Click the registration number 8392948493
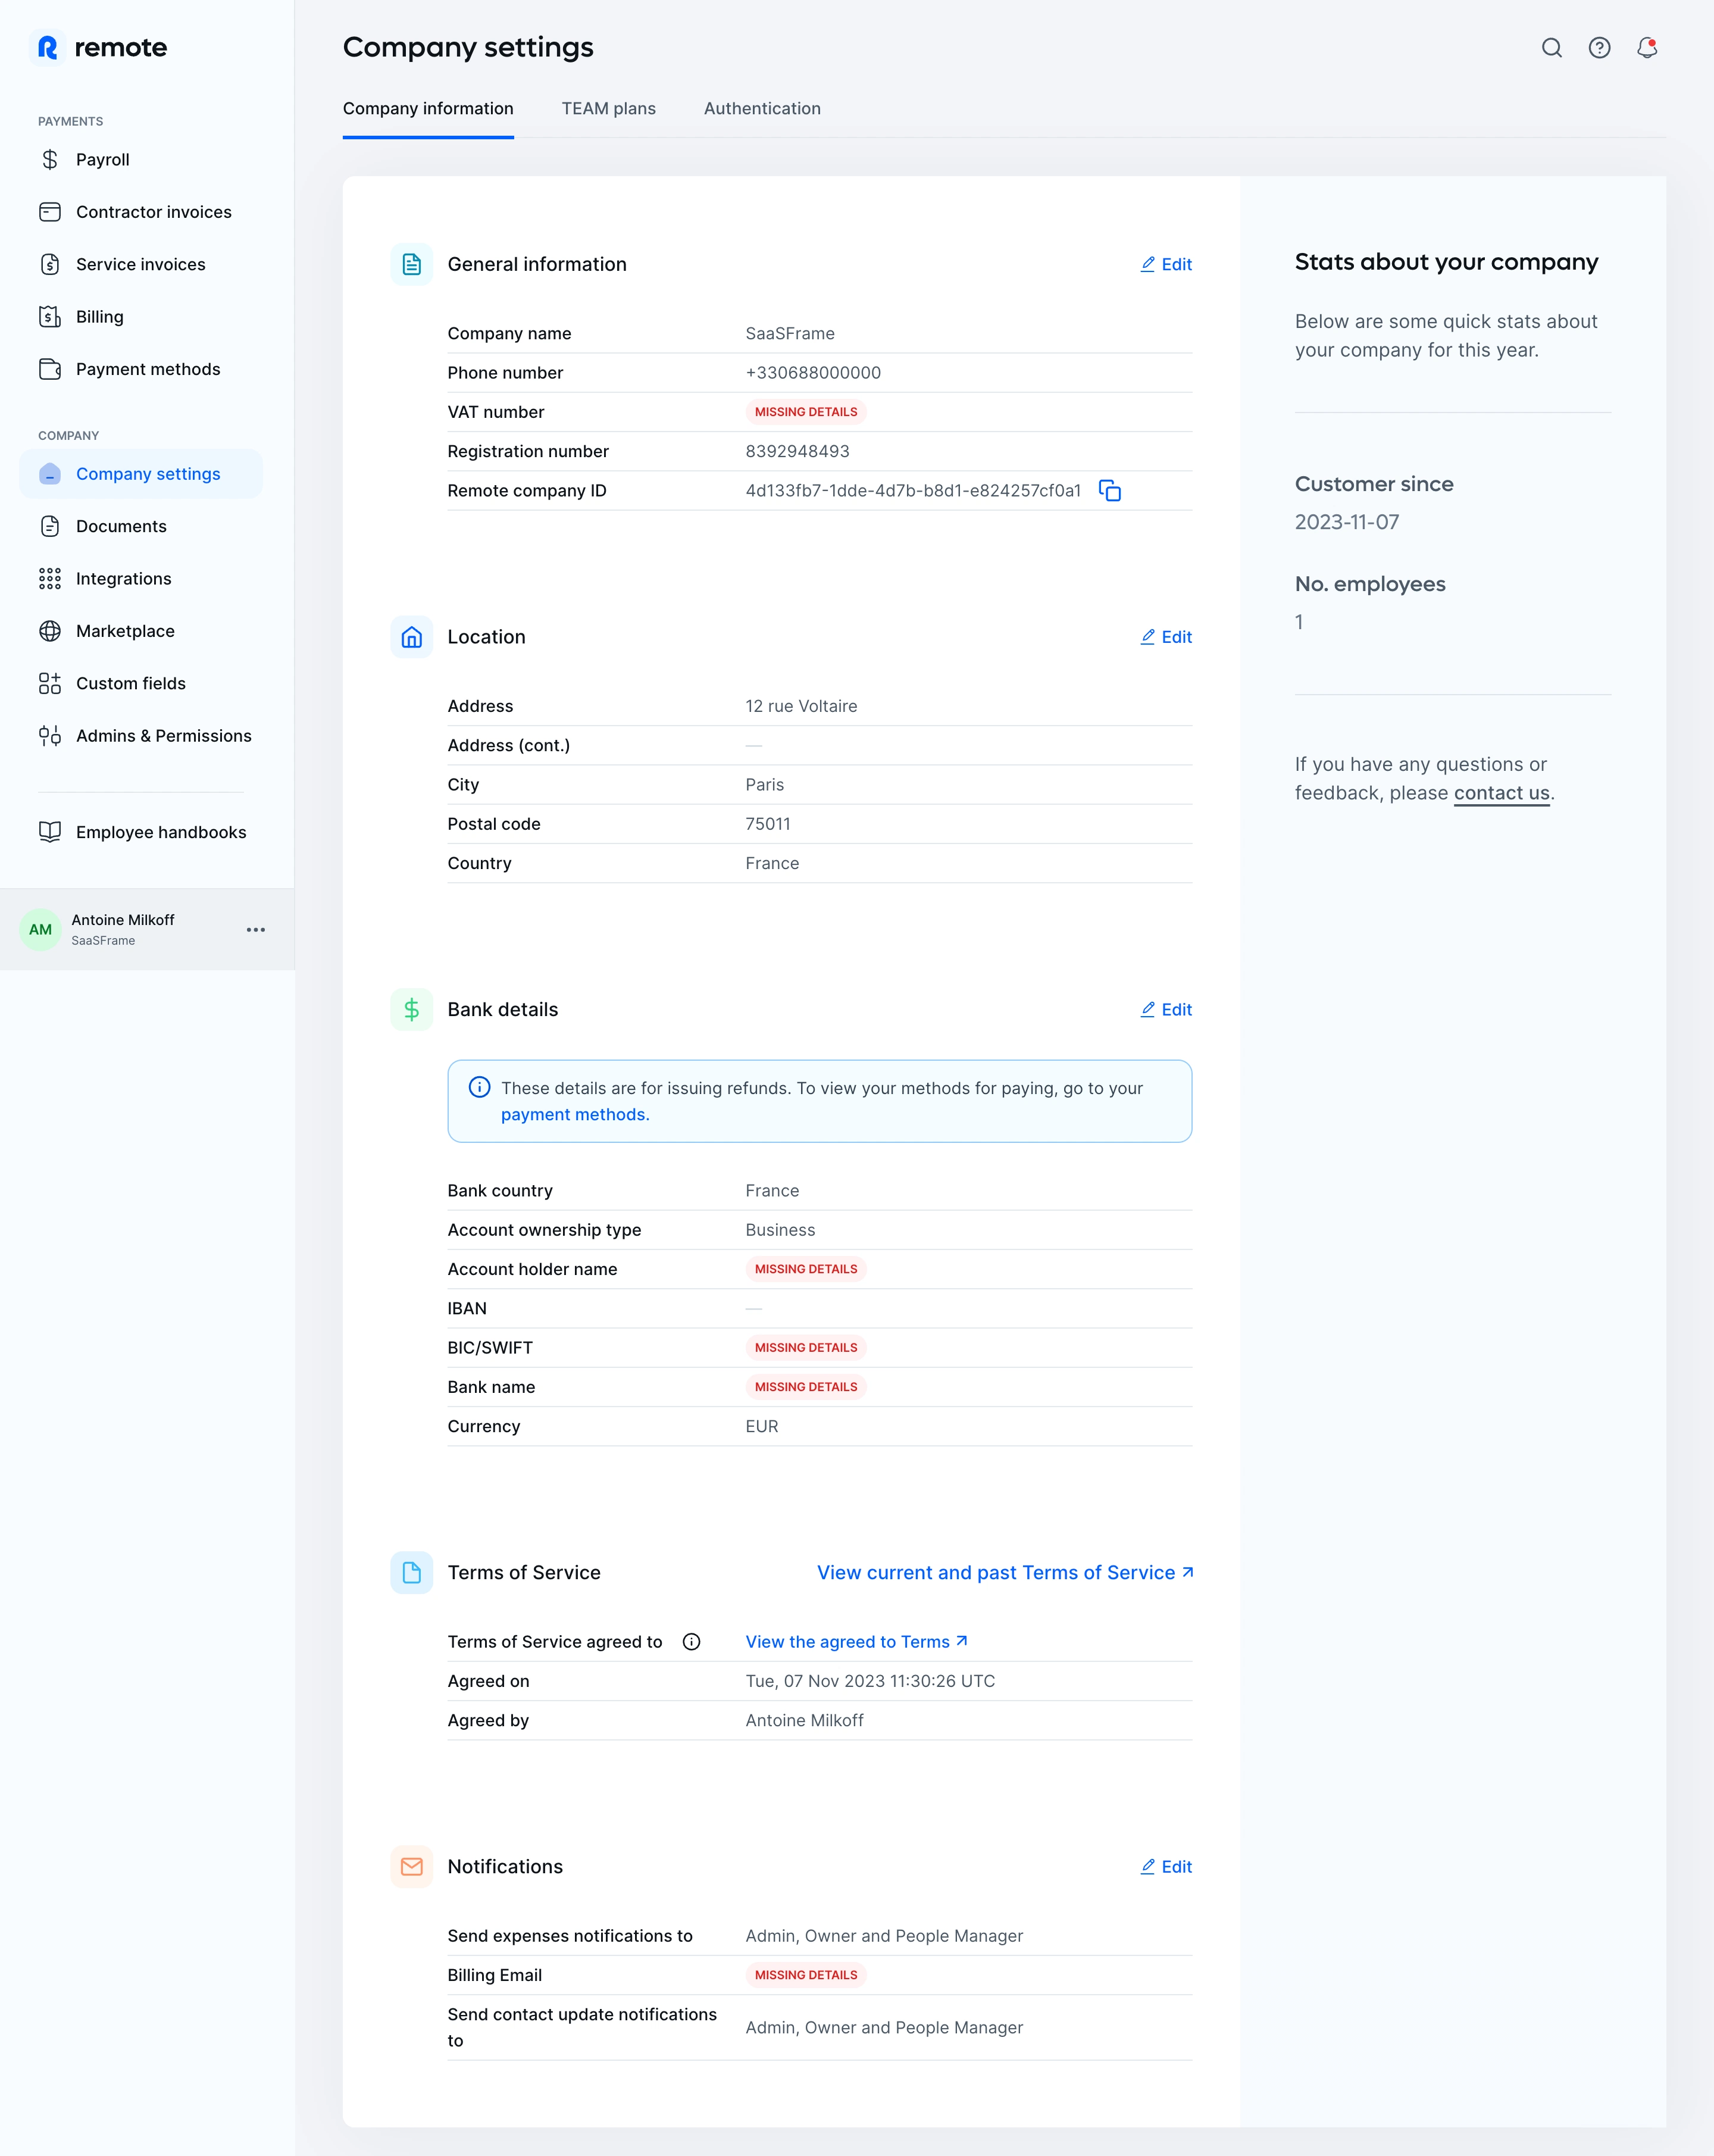 (x=797, y=451)
